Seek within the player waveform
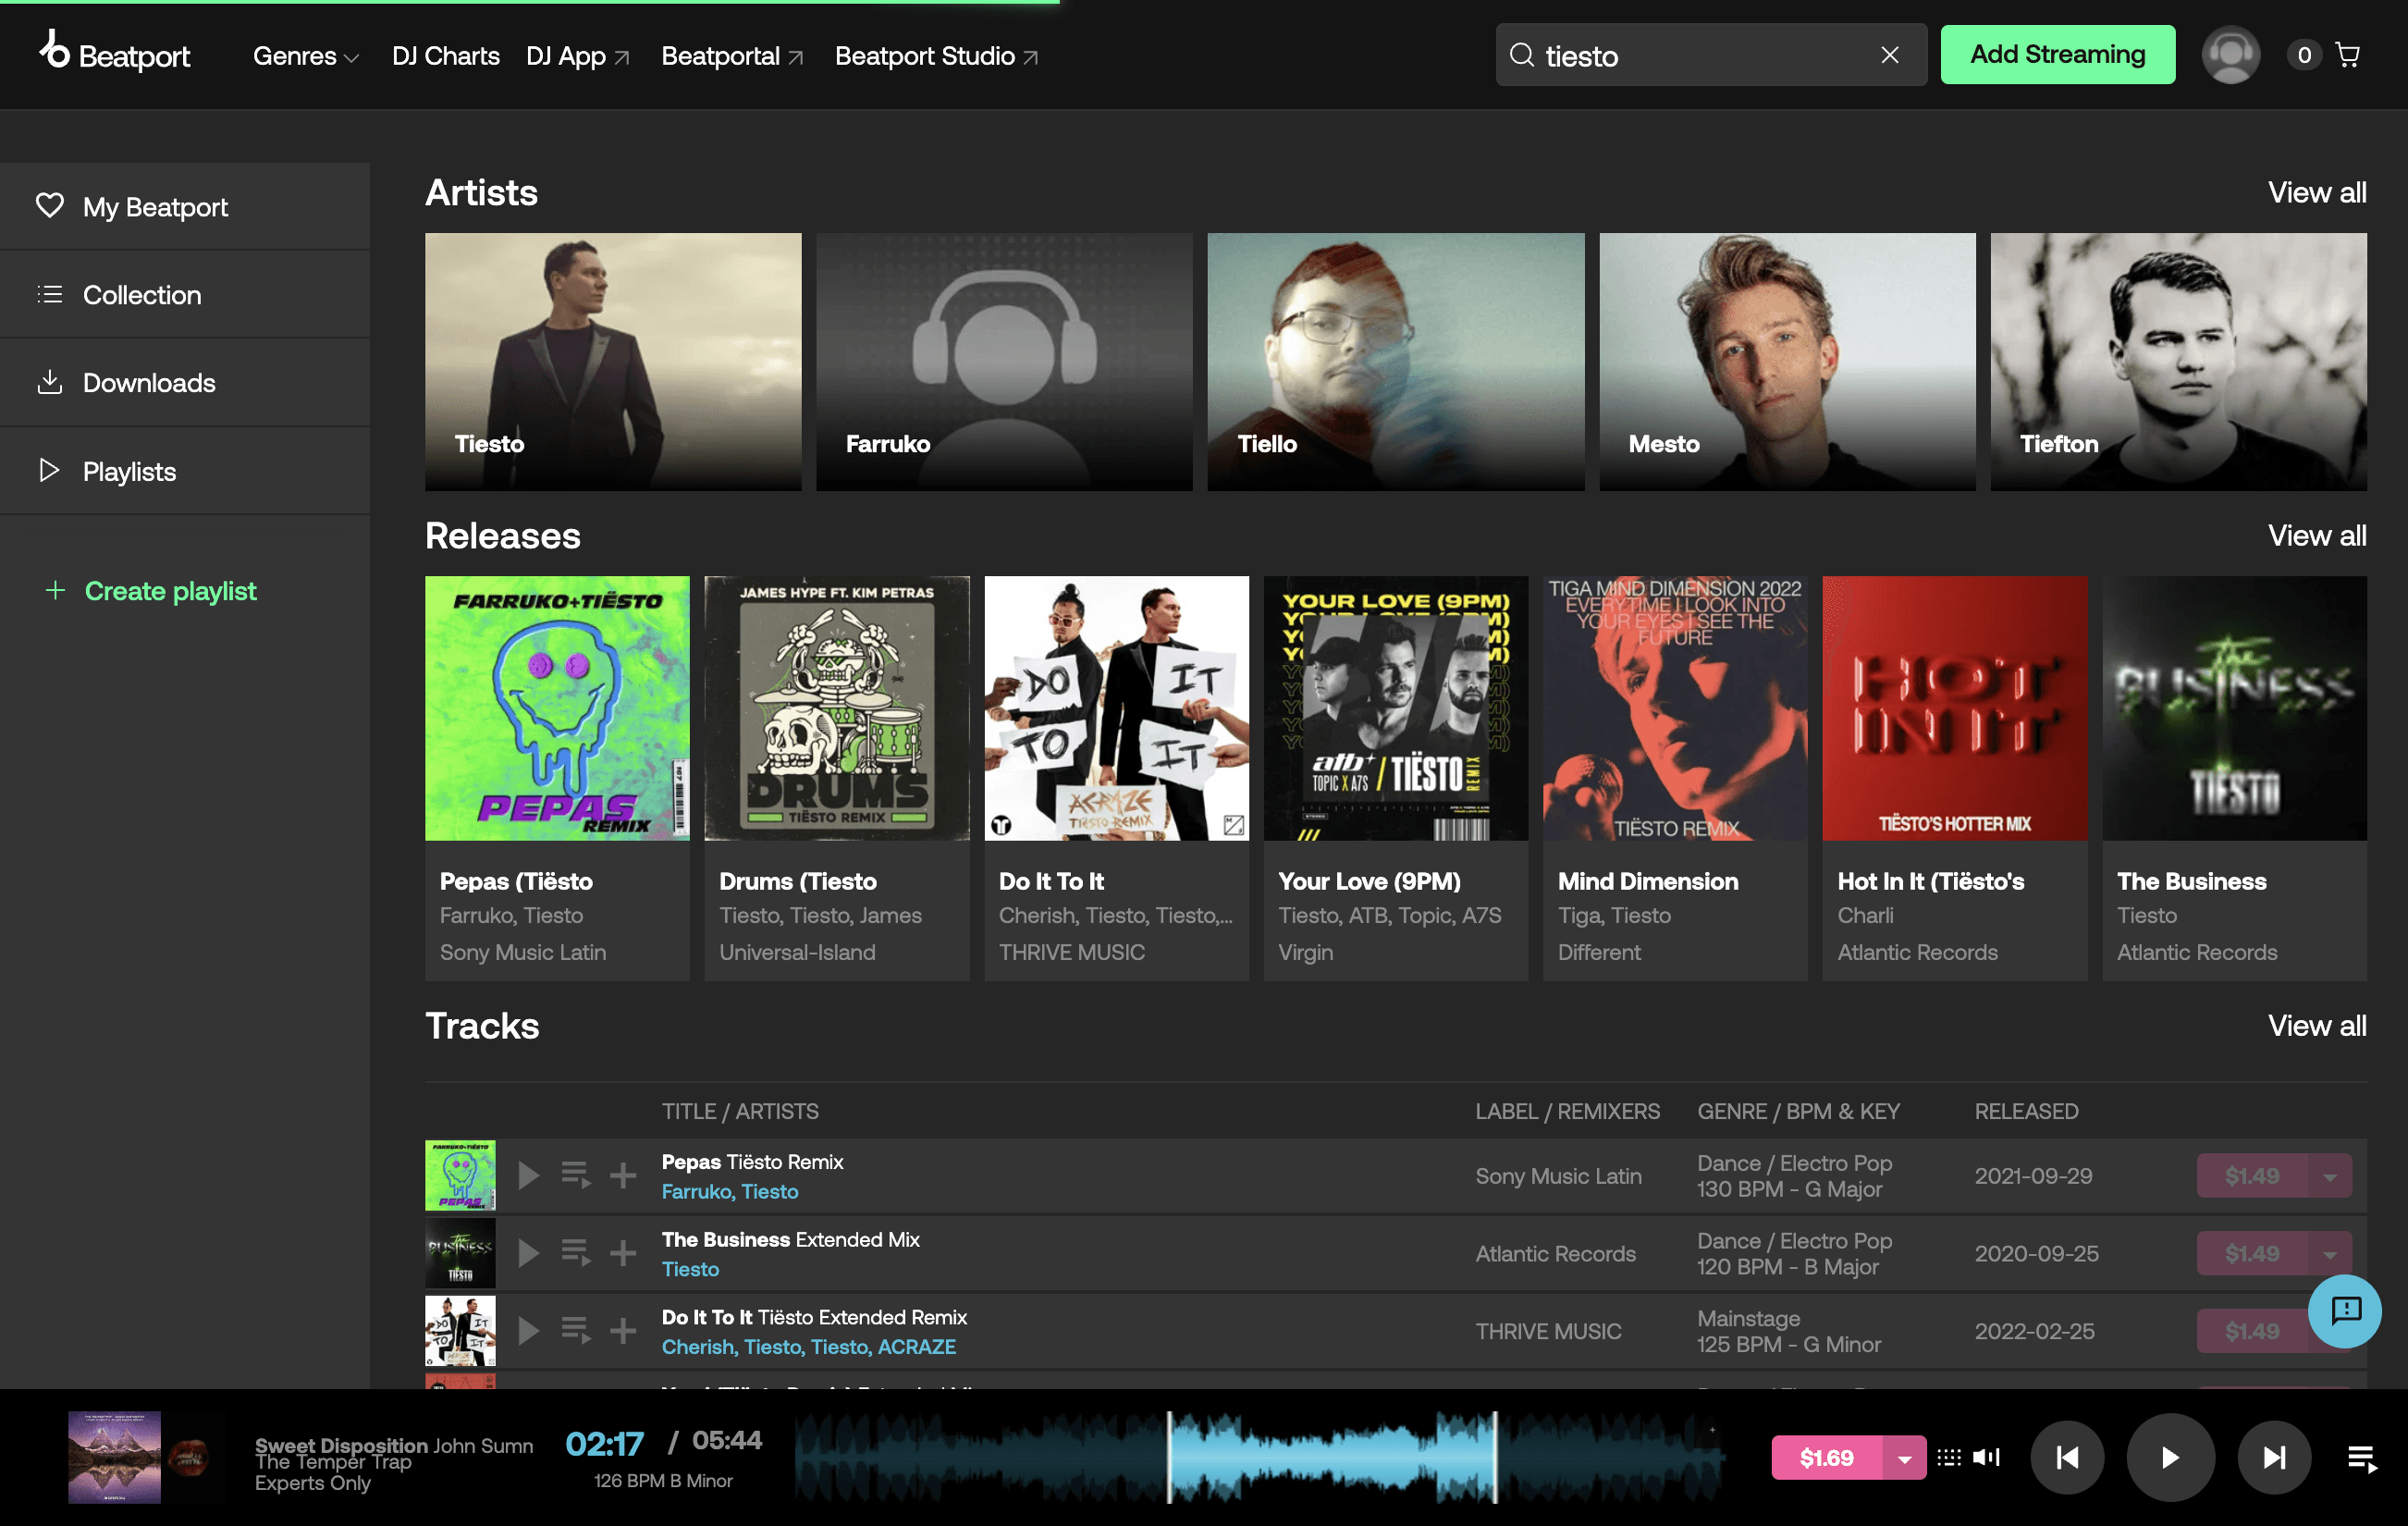 (1261, 1457)
